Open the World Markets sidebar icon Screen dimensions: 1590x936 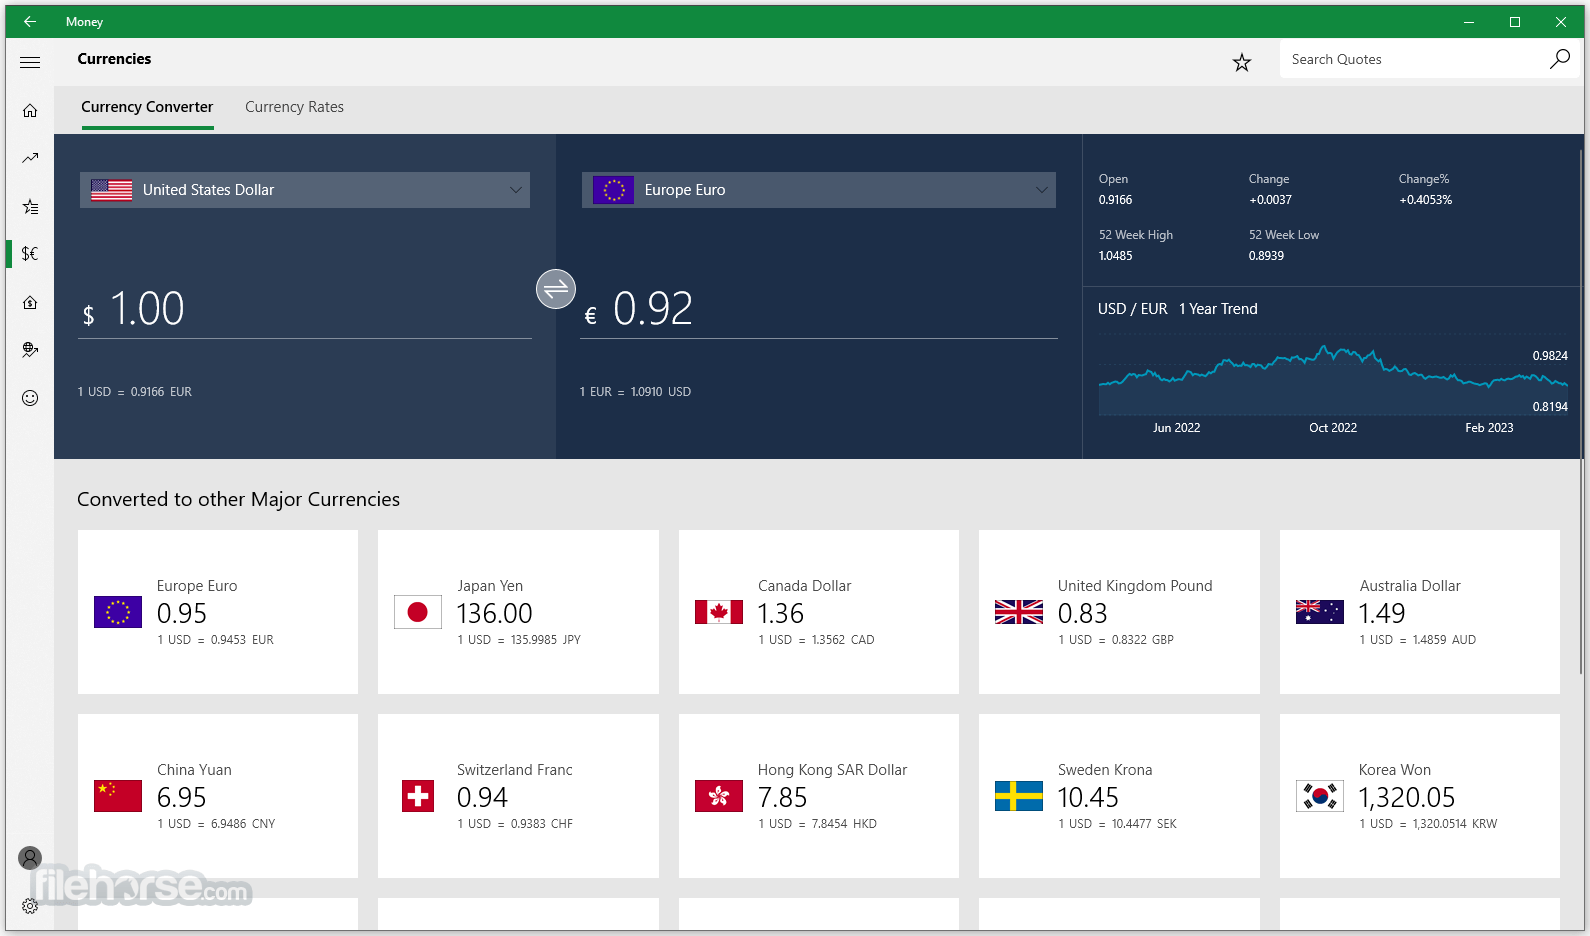[30, 350]
